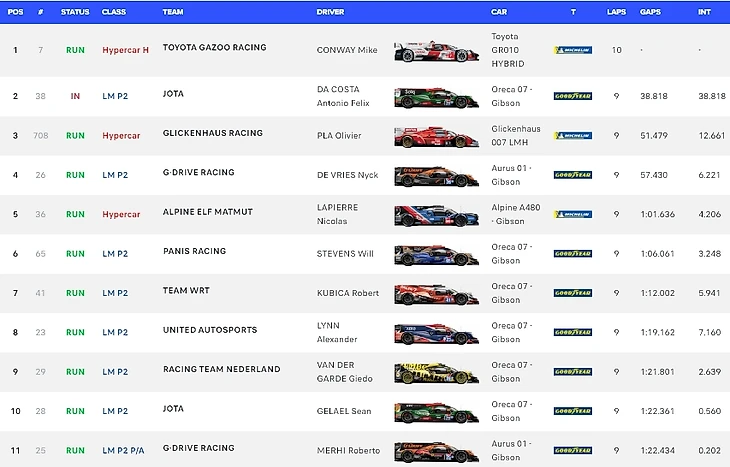Click the Alpine A480 - Gibson car name
730x467 pixels.
[x=516, y=214]
